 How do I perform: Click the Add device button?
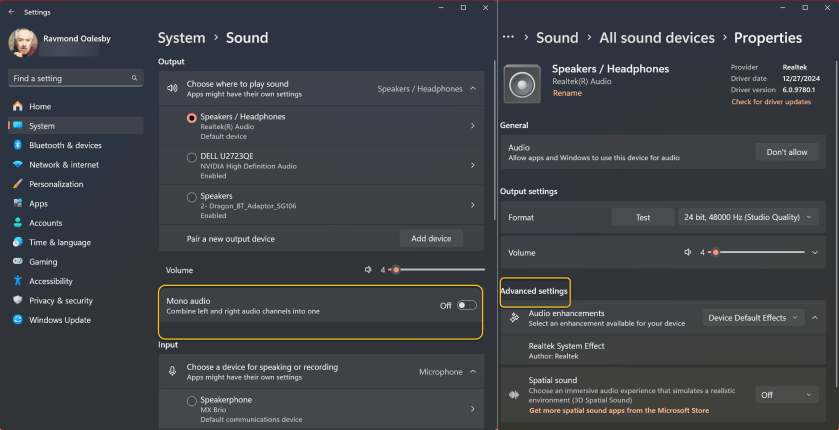[431, 239]
